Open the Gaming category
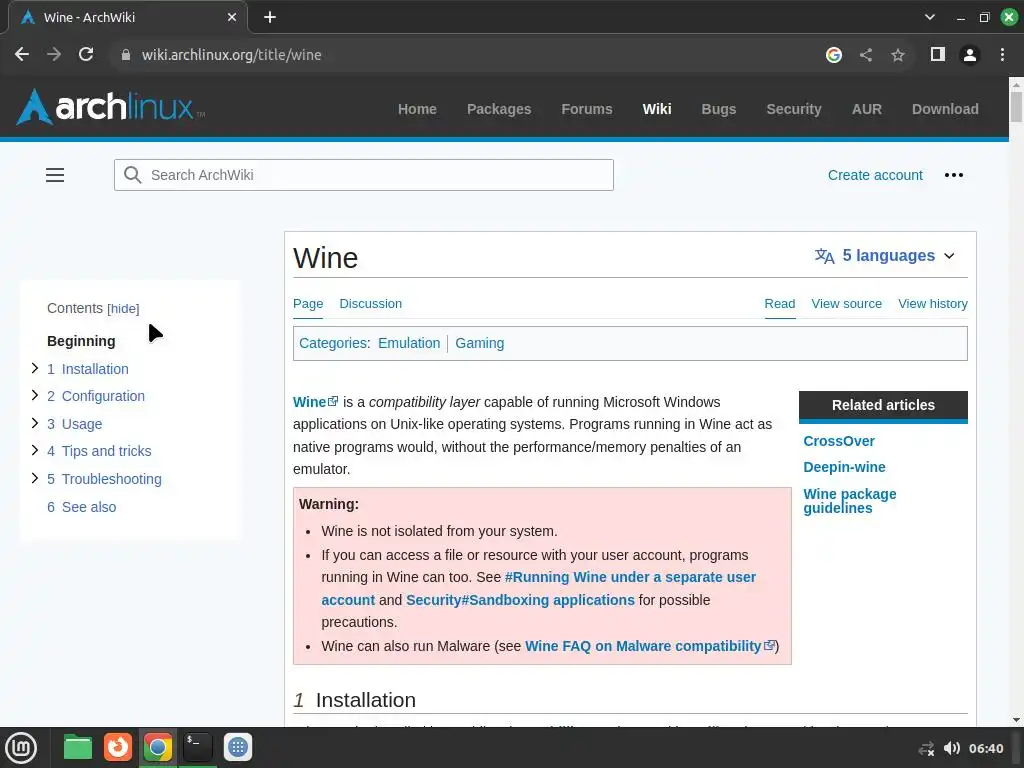This screenshot has width=1024, height=768. coord(479,343)
